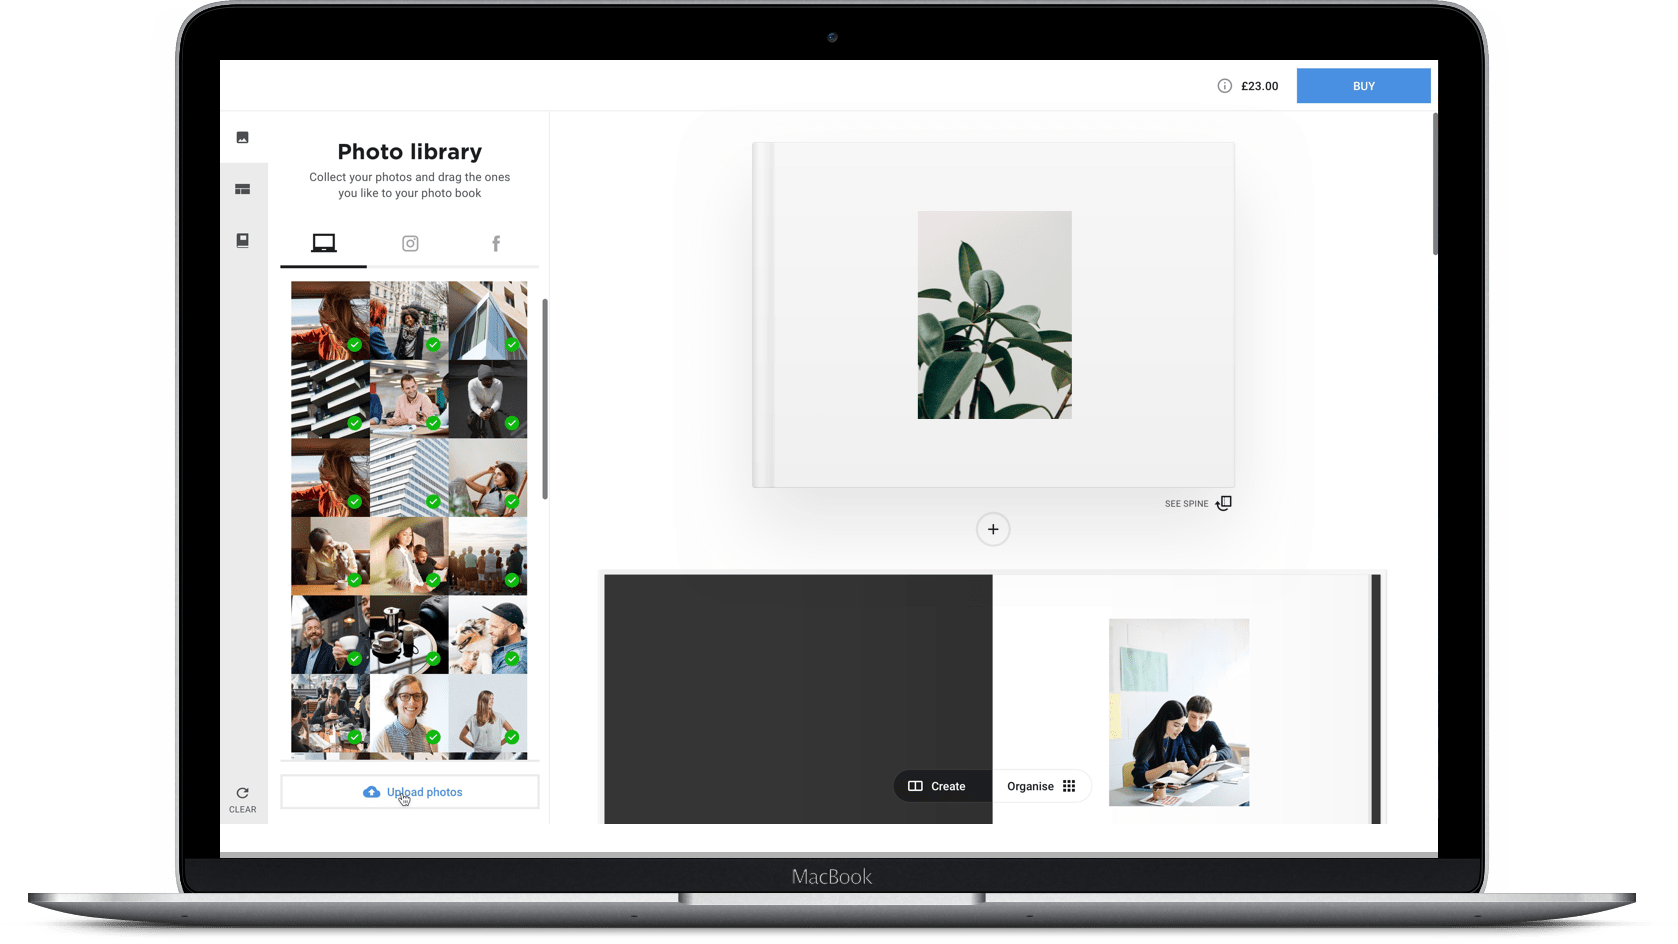
Task: Select the plant photo on the cover
Action: point(994,314)
